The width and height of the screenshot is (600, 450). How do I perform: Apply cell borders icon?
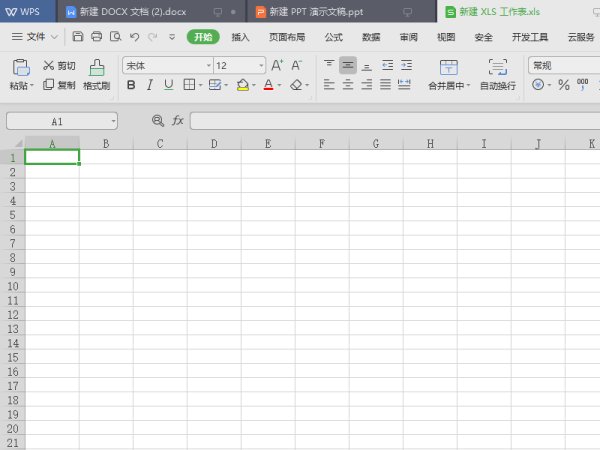pos(189,85)
